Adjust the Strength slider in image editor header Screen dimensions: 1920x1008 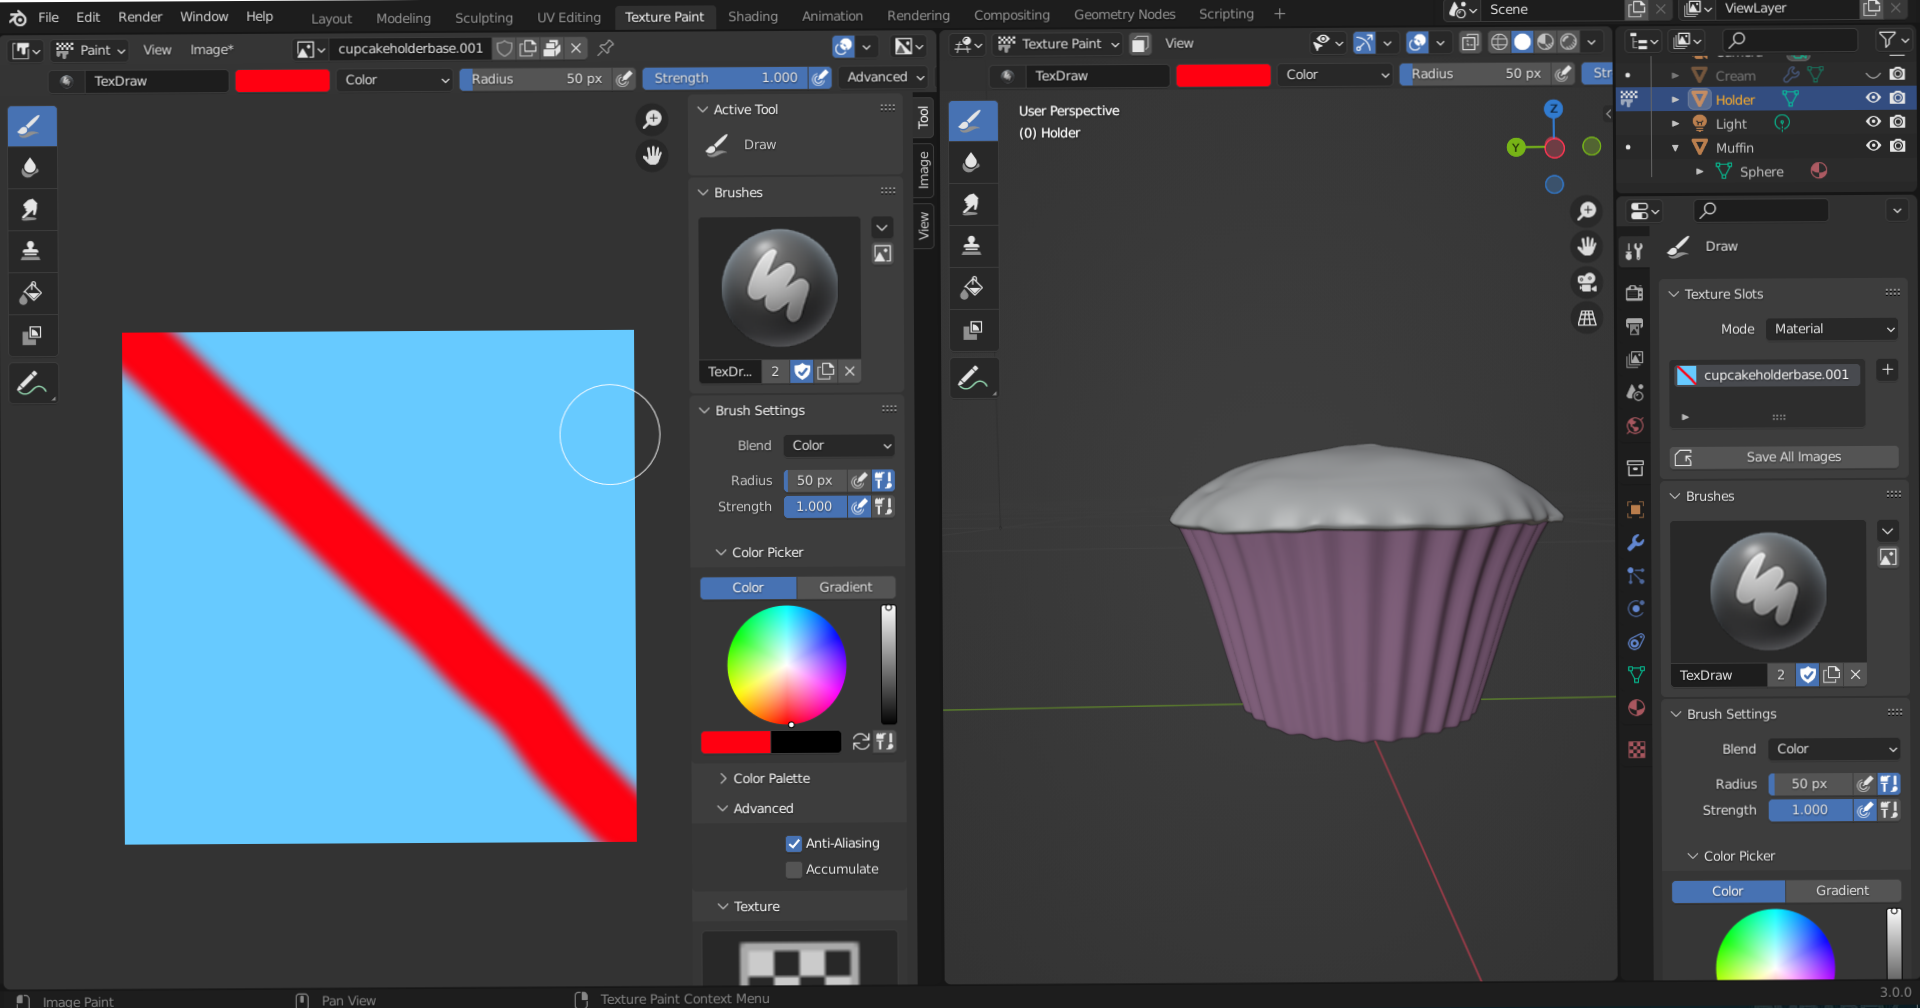(725, 78)
